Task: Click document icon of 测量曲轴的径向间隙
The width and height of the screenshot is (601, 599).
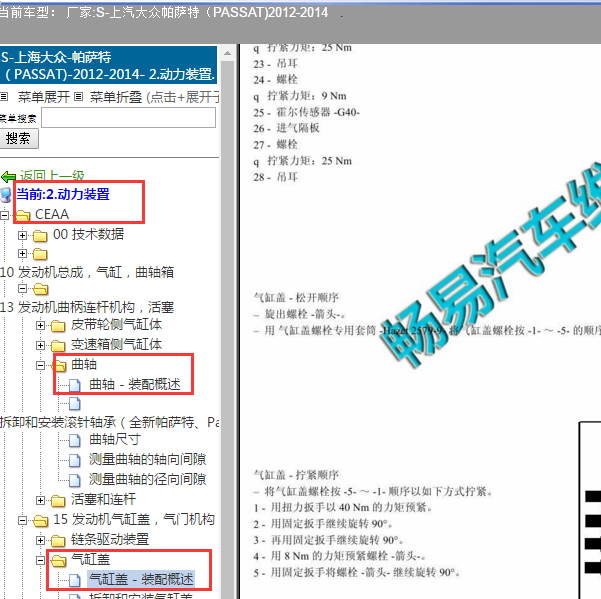Action: click(x=74, y=480)
